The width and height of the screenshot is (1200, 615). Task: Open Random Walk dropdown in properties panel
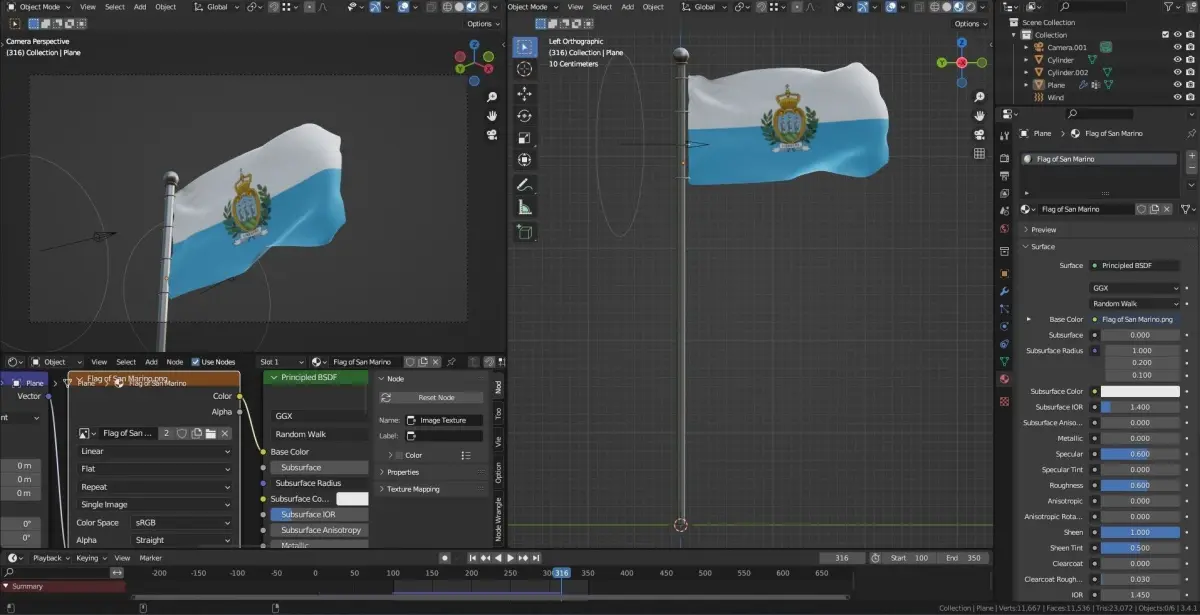click(x=1135, y=303)
